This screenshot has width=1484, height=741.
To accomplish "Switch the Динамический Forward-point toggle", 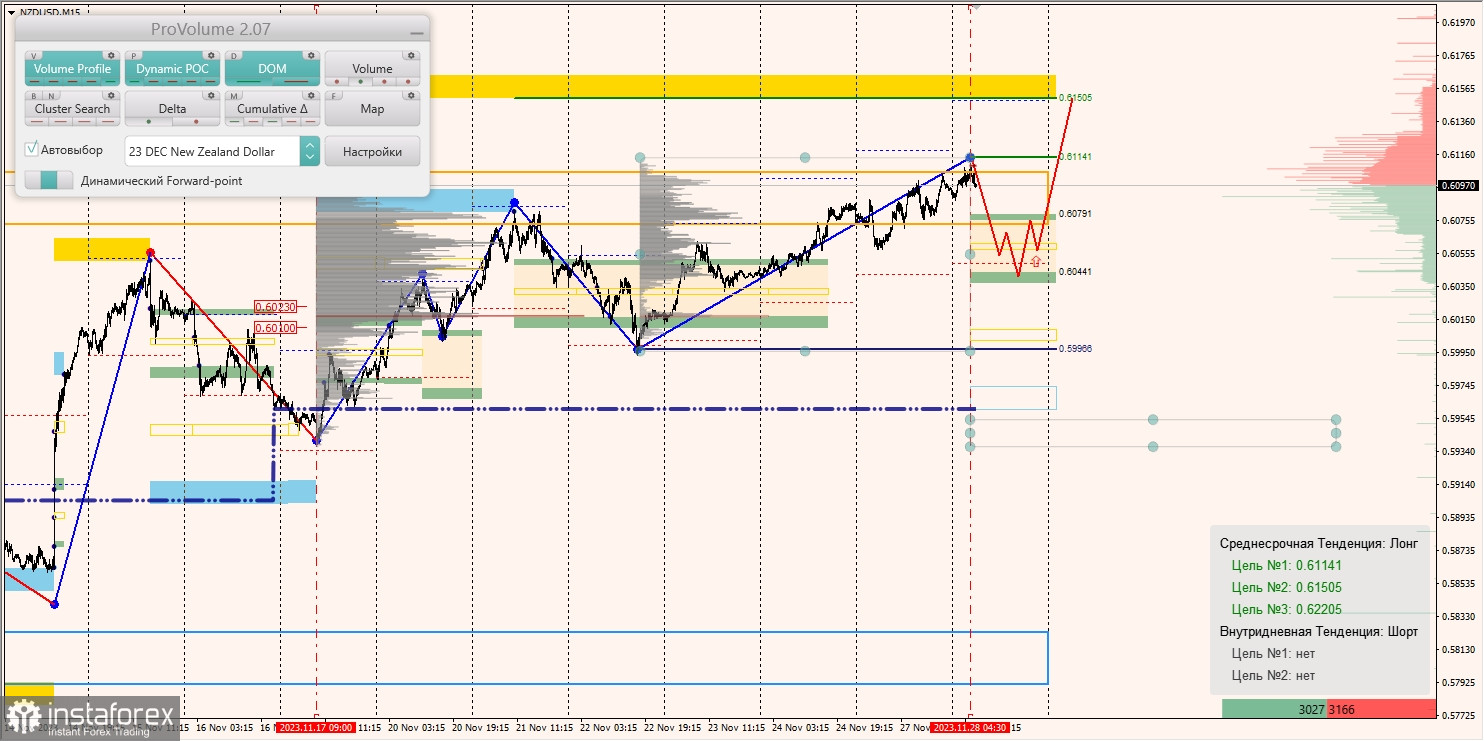I will click(x=49, y=180).
